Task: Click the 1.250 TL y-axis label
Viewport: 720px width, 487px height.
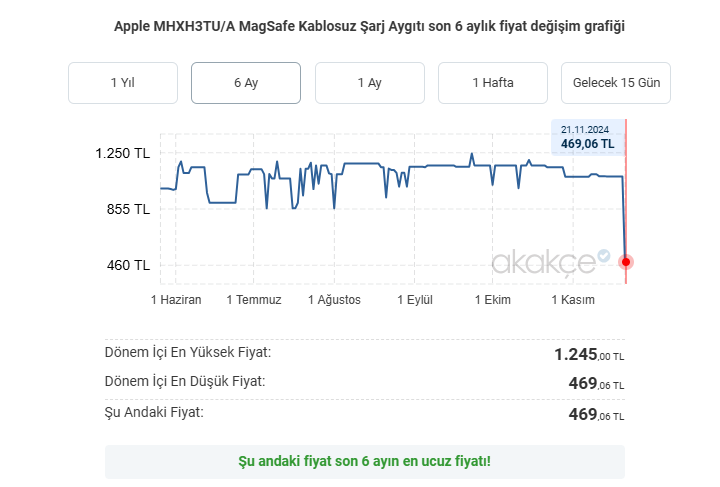Action: [x=122, y=154]
